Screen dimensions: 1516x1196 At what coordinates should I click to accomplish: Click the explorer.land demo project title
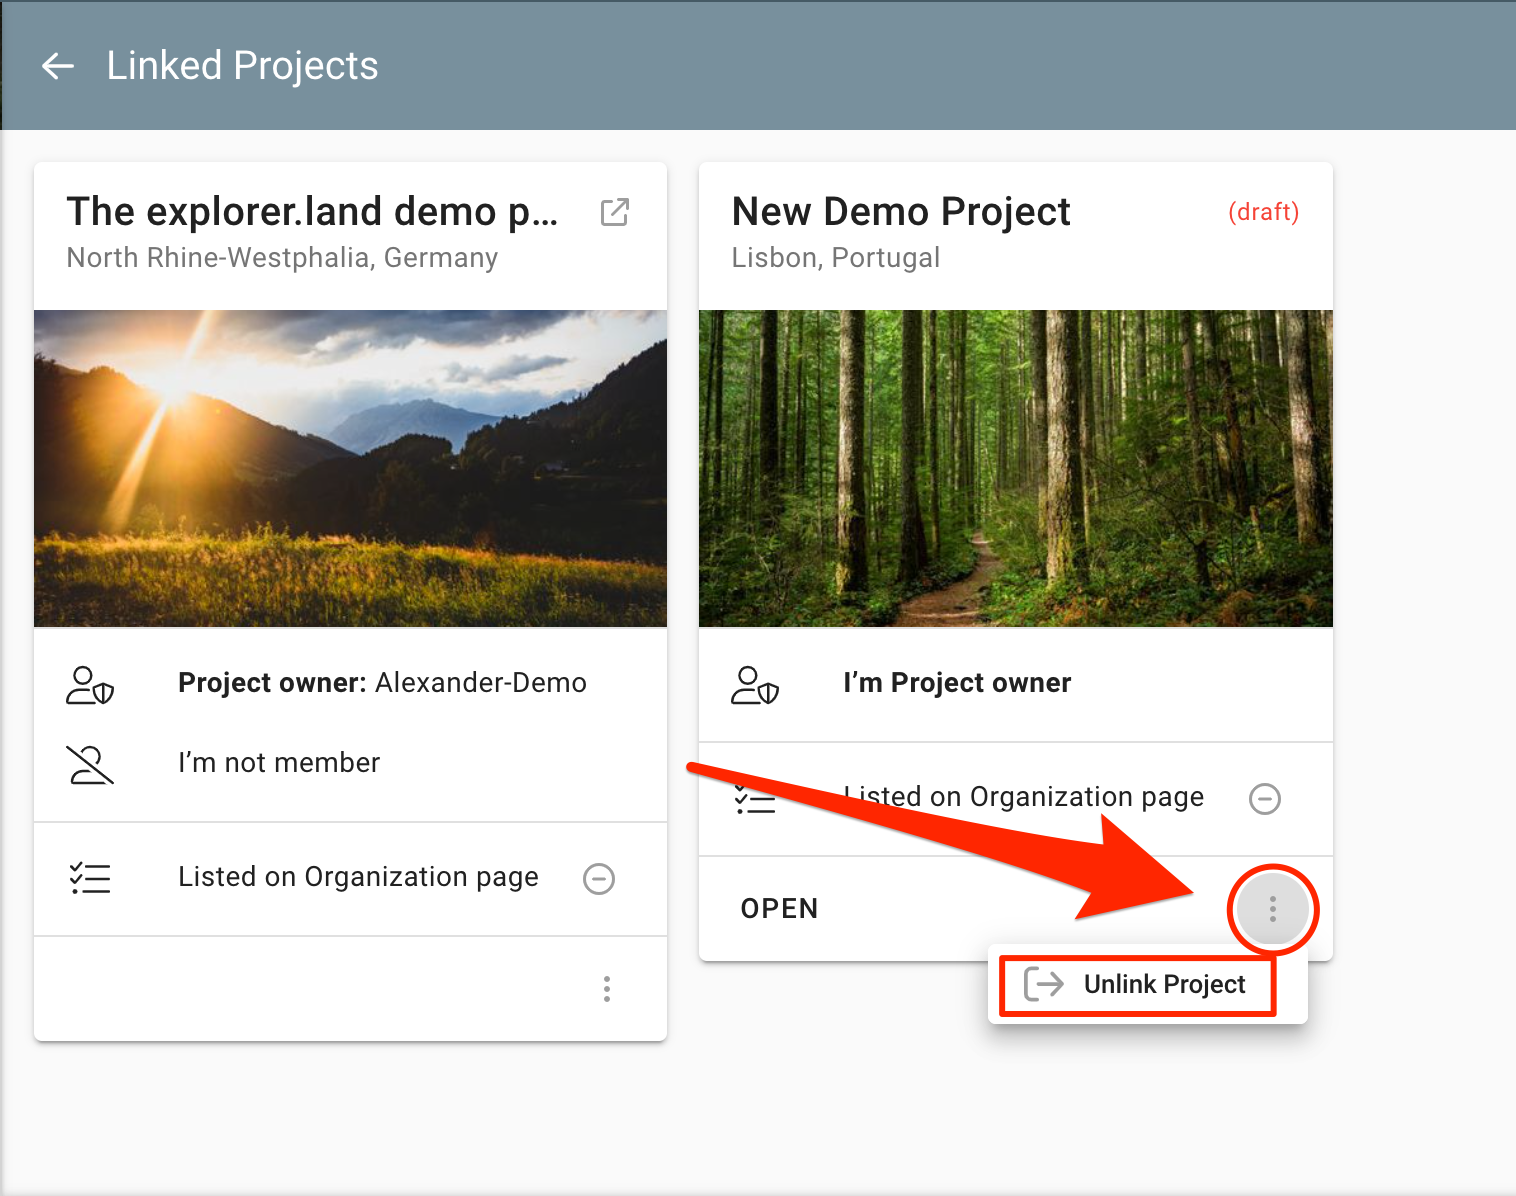(x=312, y=212)
